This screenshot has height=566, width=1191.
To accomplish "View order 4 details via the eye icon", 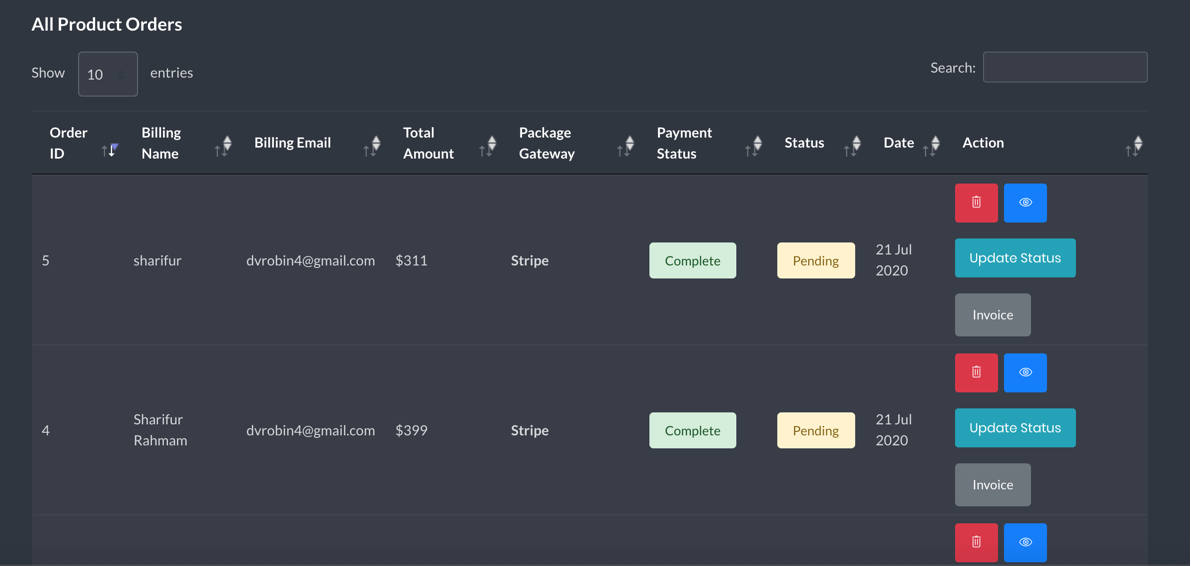I will [1025, 373].
